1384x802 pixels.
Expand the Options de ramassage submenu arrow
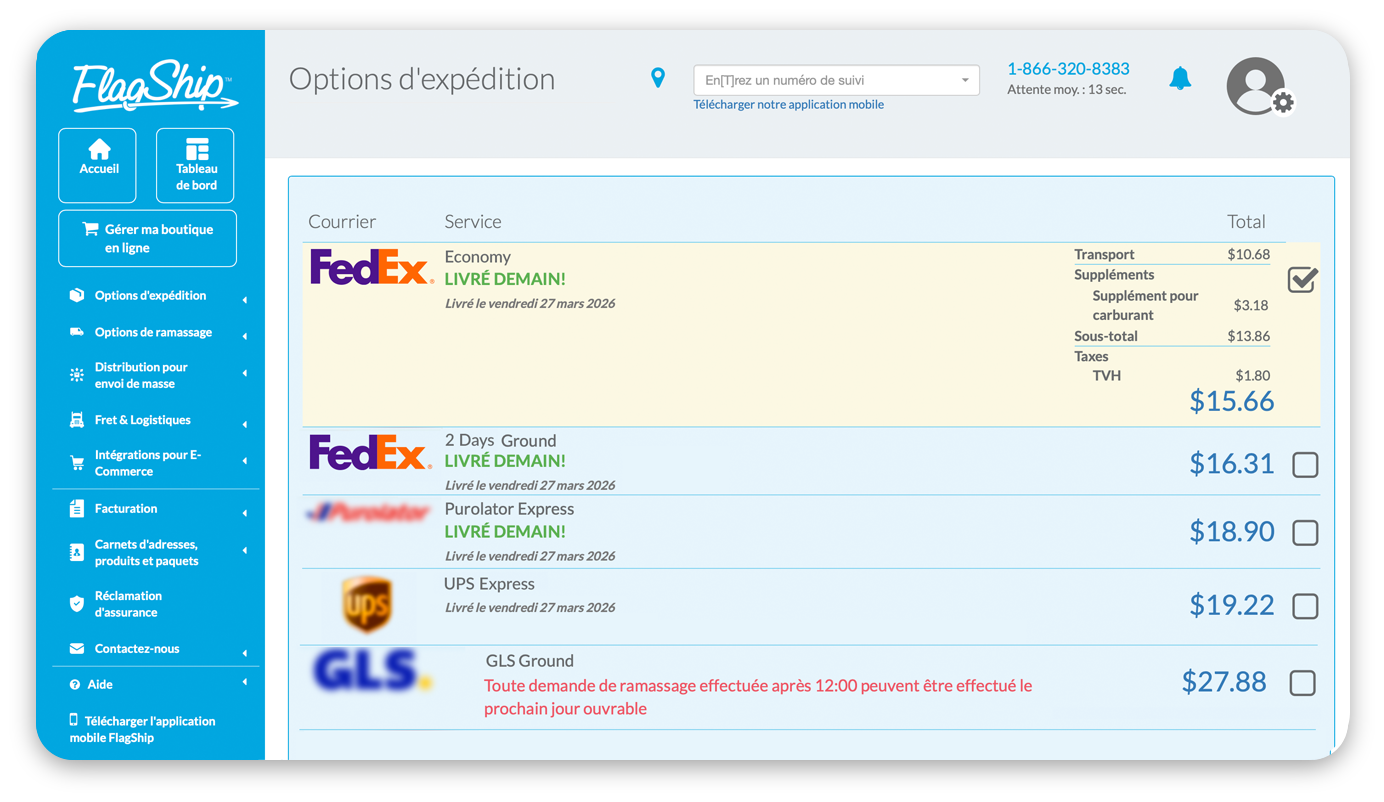pos(244,337)
